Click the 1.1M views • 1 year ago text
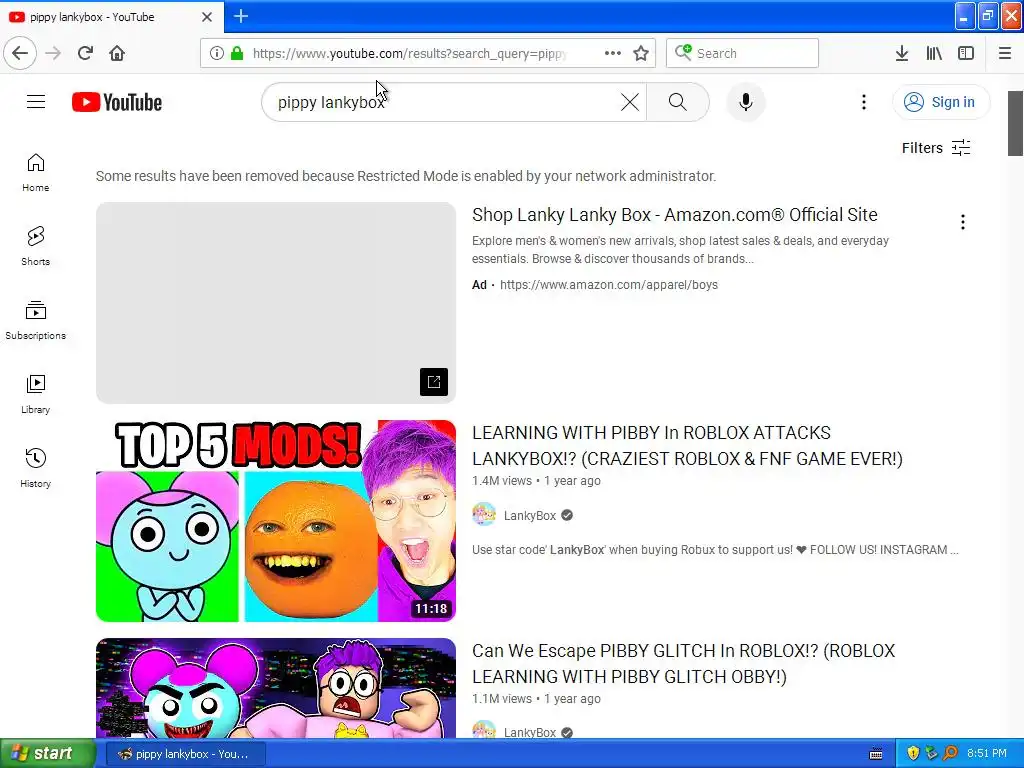Image resolution: width=1024 pixels, height=768 pixels. [x=536, y=699]
